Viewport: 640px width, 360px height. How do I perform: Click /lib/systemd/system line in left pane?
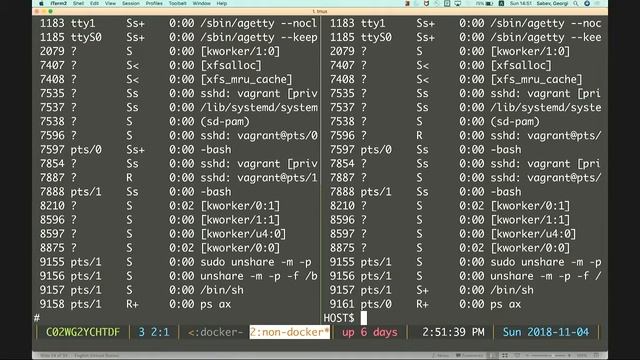(x=259, y=107)
